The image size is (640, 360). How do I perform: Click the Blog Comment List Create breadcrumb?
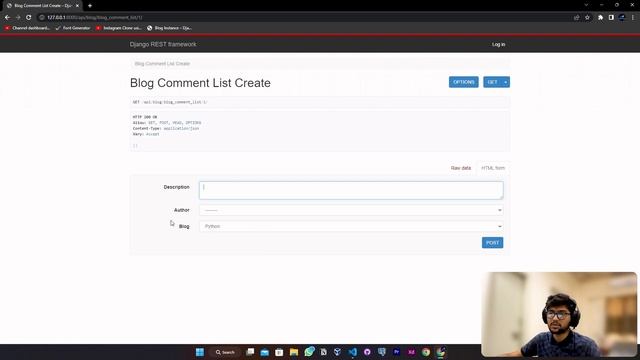162,64
